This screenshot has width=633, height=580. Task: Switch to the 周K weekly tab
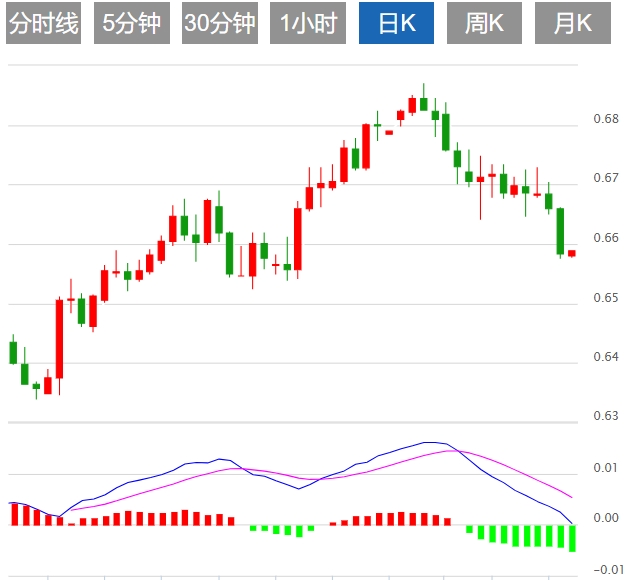484,23
